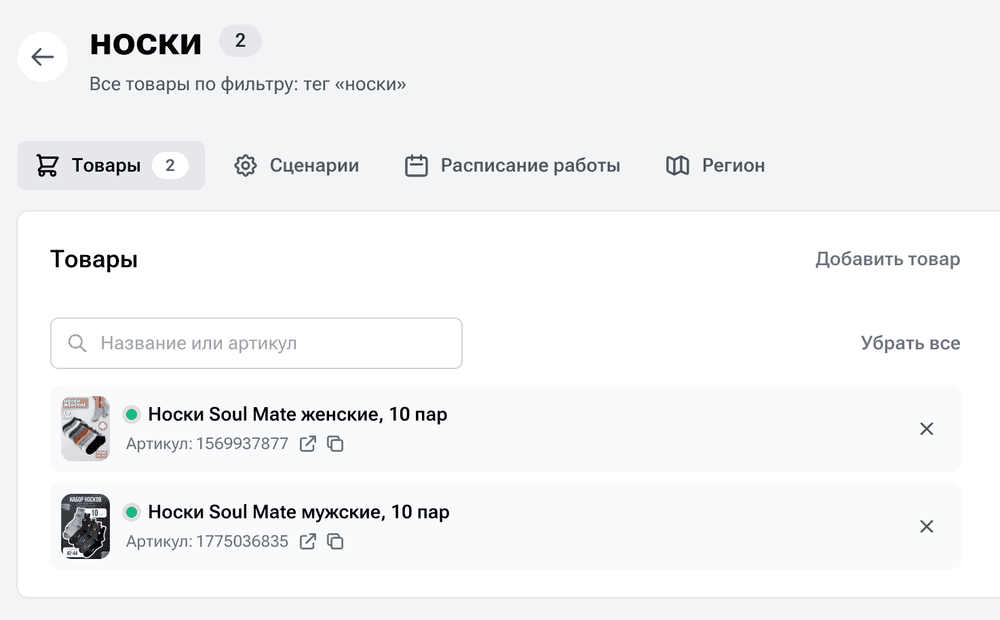Click title Носки Soul Mate мужские, 10 пар
1000x620 pixels.
pyautogui.click(x=298, y=512)
